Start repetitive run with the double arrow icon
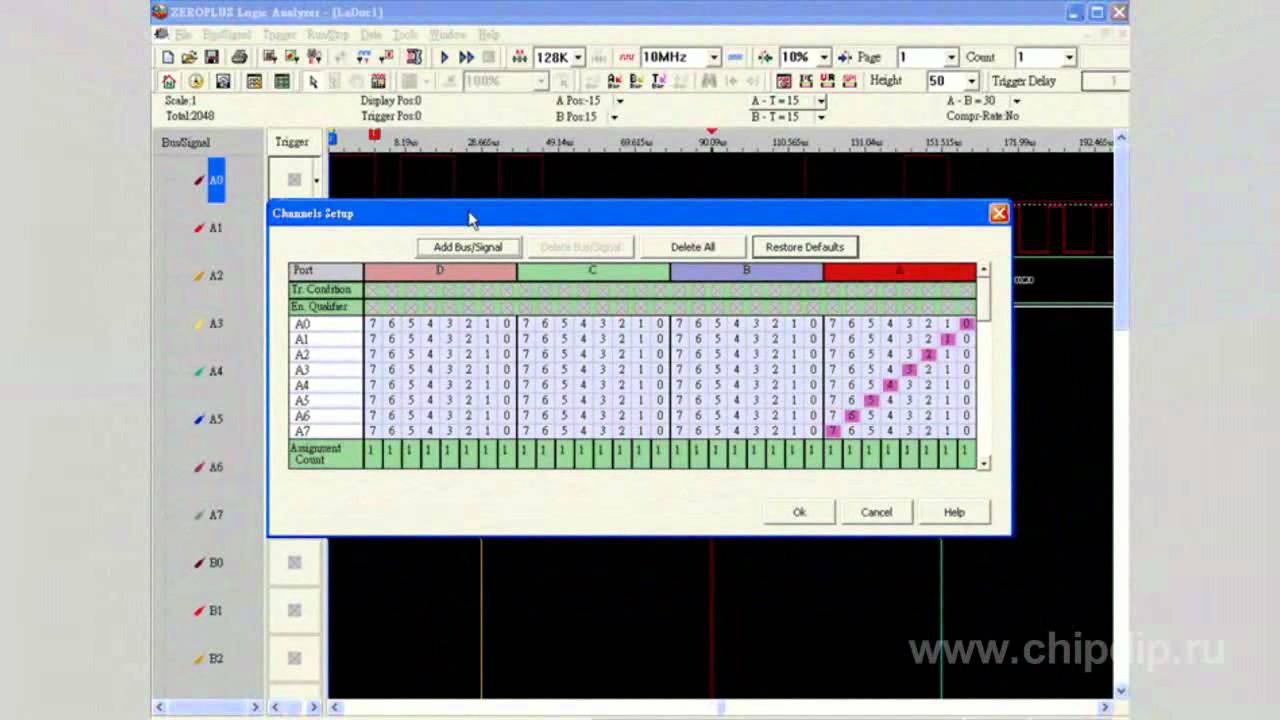 pyautogui.click(x=466, y=57)
